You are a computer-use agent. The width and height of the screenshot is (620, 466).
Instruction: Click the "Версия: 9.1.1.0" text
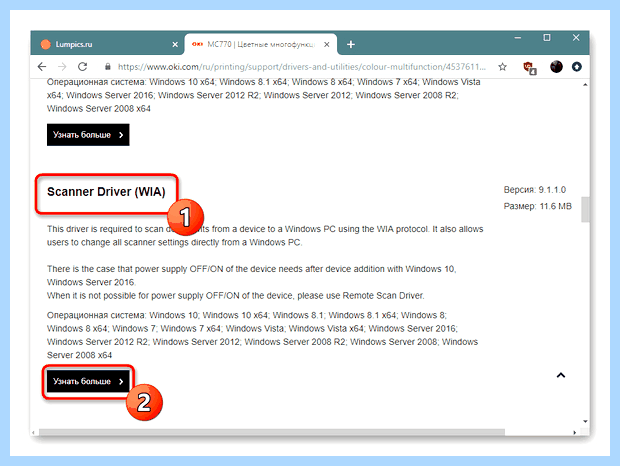point(535,190)
